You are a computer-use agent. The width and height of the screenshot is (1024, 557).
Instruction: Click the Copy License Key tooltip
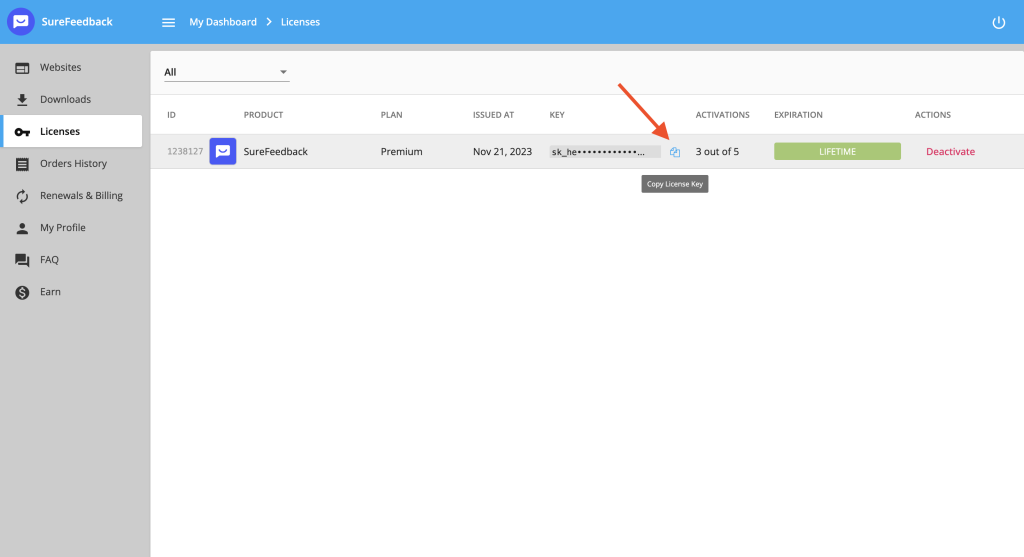(x=675, y=184)
